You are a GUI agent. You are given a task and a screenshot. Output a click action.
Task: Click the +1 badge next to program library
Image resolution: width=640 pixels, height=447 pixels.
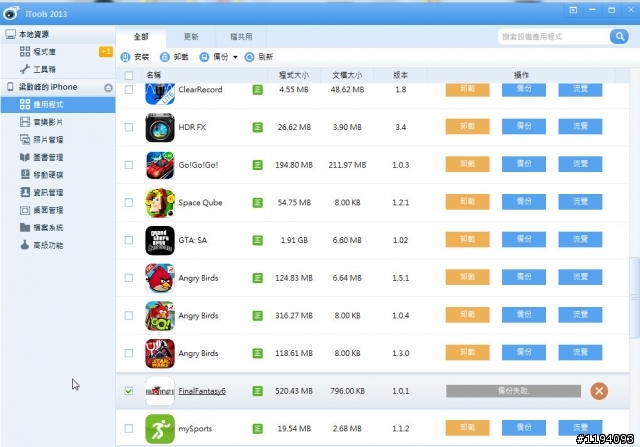coord(106,52)
